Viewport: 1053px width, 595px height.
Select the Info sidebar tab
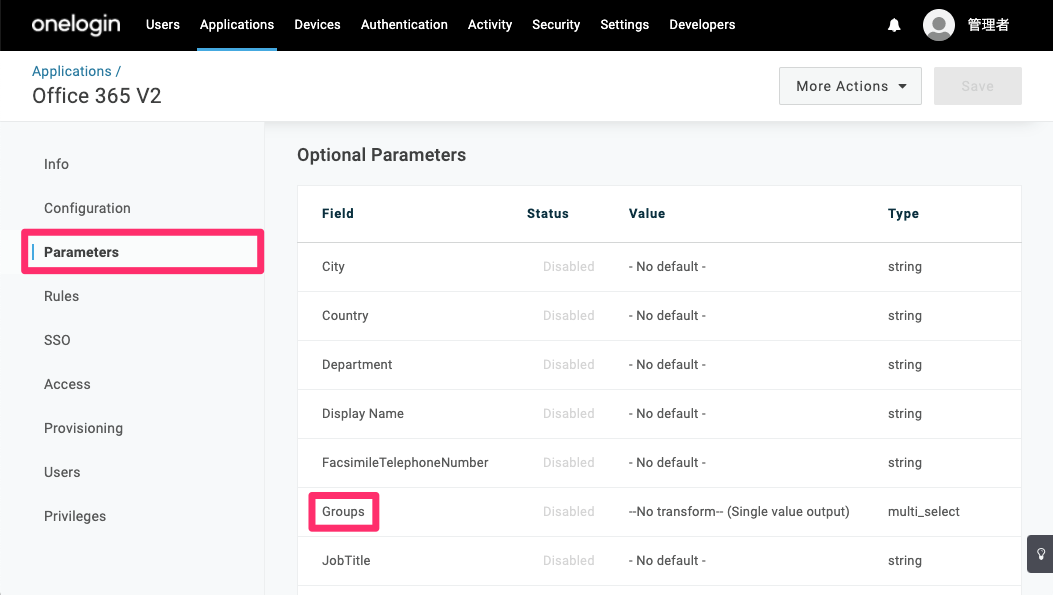[56, 164]
